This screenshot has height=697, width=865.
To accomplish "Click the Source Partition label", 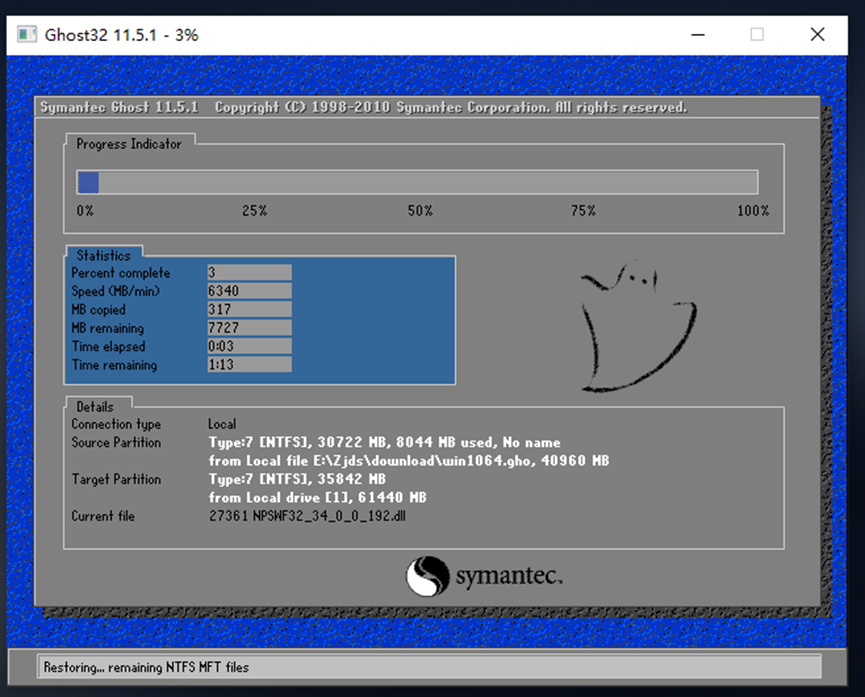I will click(116, 443).
